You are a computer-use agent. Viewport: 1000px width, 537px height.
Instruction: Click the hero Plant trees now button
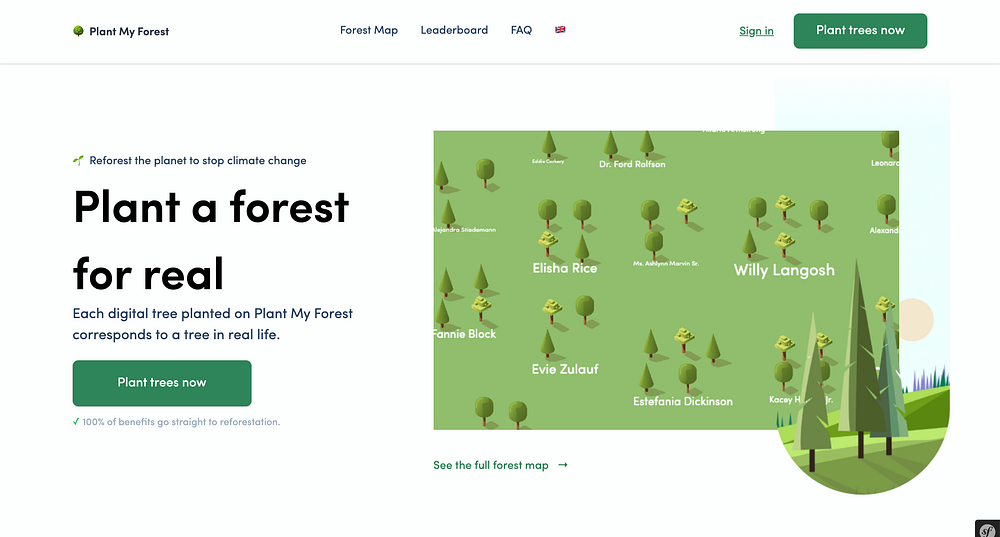[162, 383]
